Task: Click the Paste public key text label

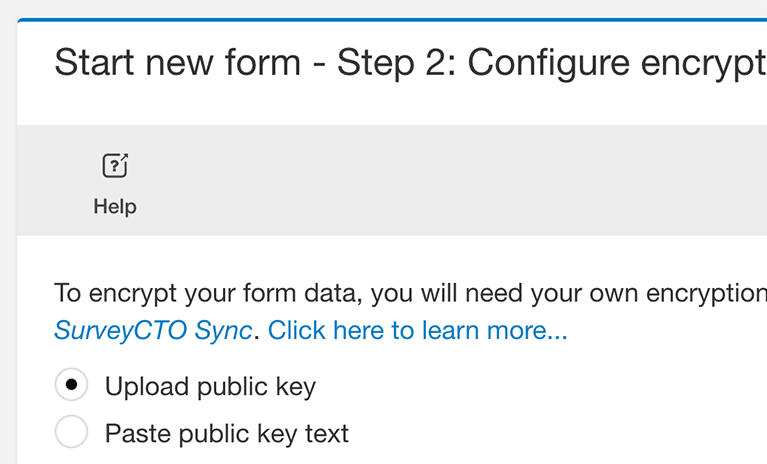Action: 227,434
